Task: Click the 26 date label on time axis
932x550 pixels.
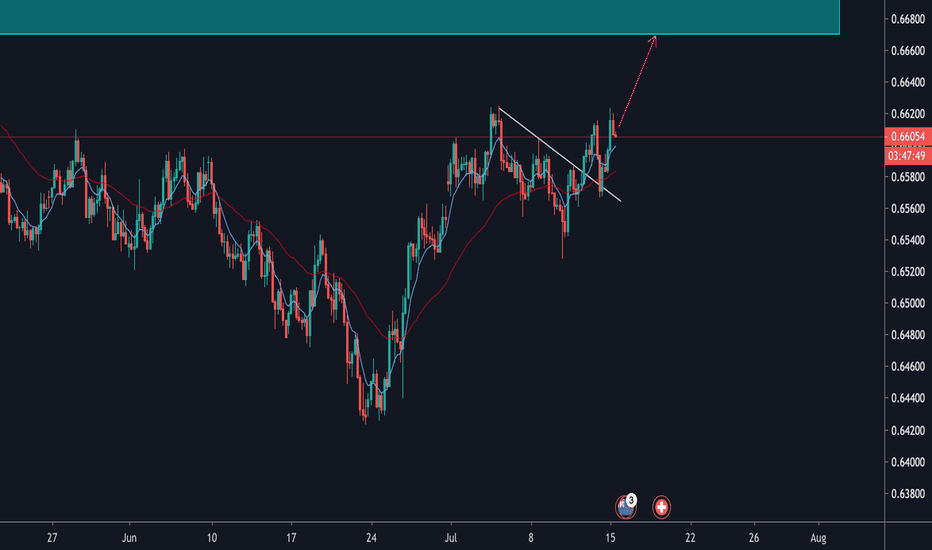Action: coord(754,538)
